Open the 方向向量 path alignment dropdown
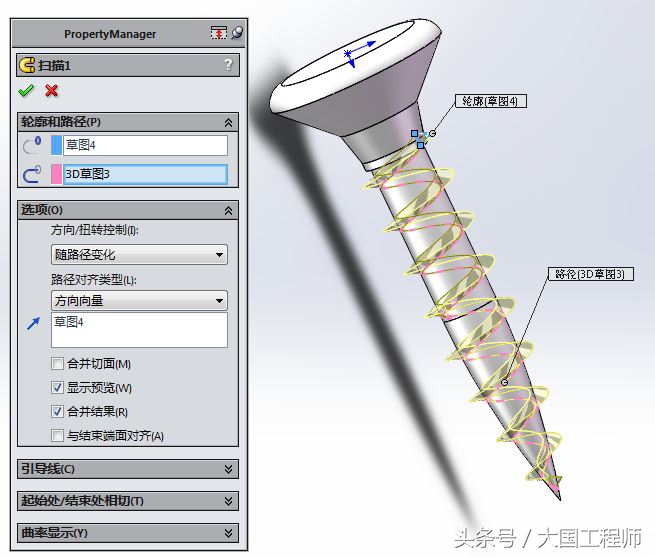This screenshot has width=655, height=557. (139, 300)
